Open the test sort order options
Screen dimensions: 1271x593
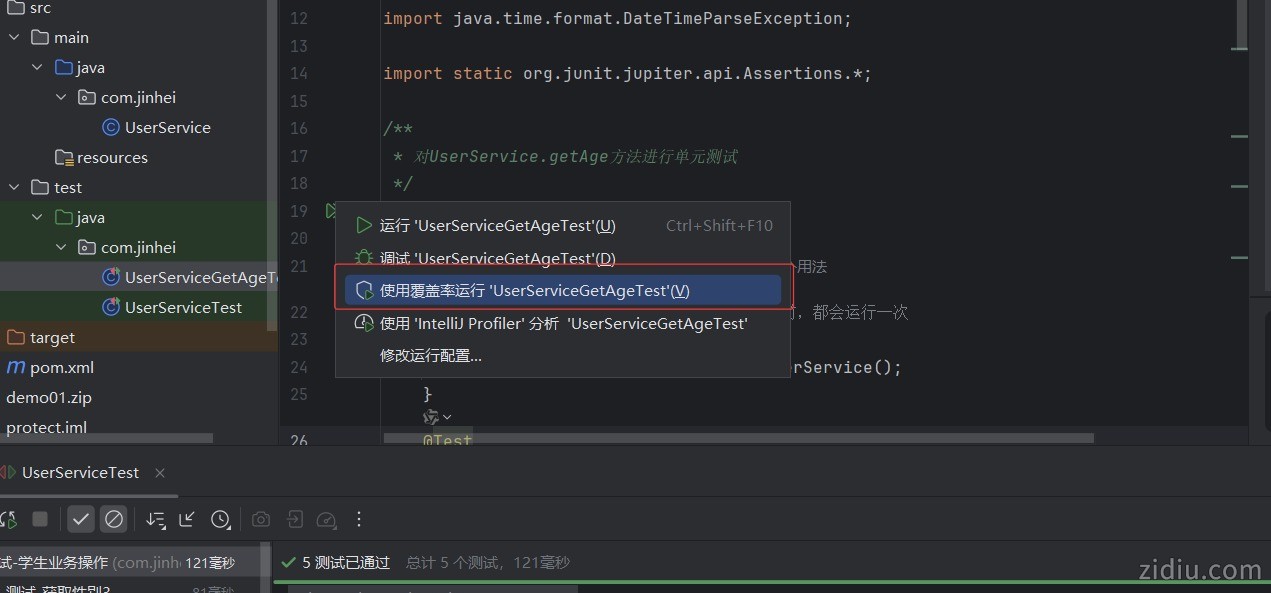tap(155, 519)
